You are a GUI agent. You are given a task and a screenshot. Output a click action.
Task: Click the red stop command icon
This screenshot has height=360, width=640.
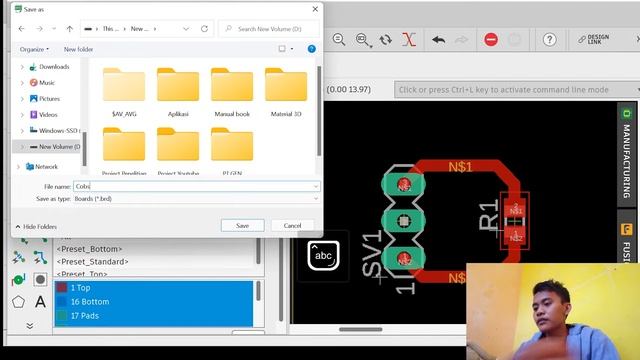(x=491, y=40)
